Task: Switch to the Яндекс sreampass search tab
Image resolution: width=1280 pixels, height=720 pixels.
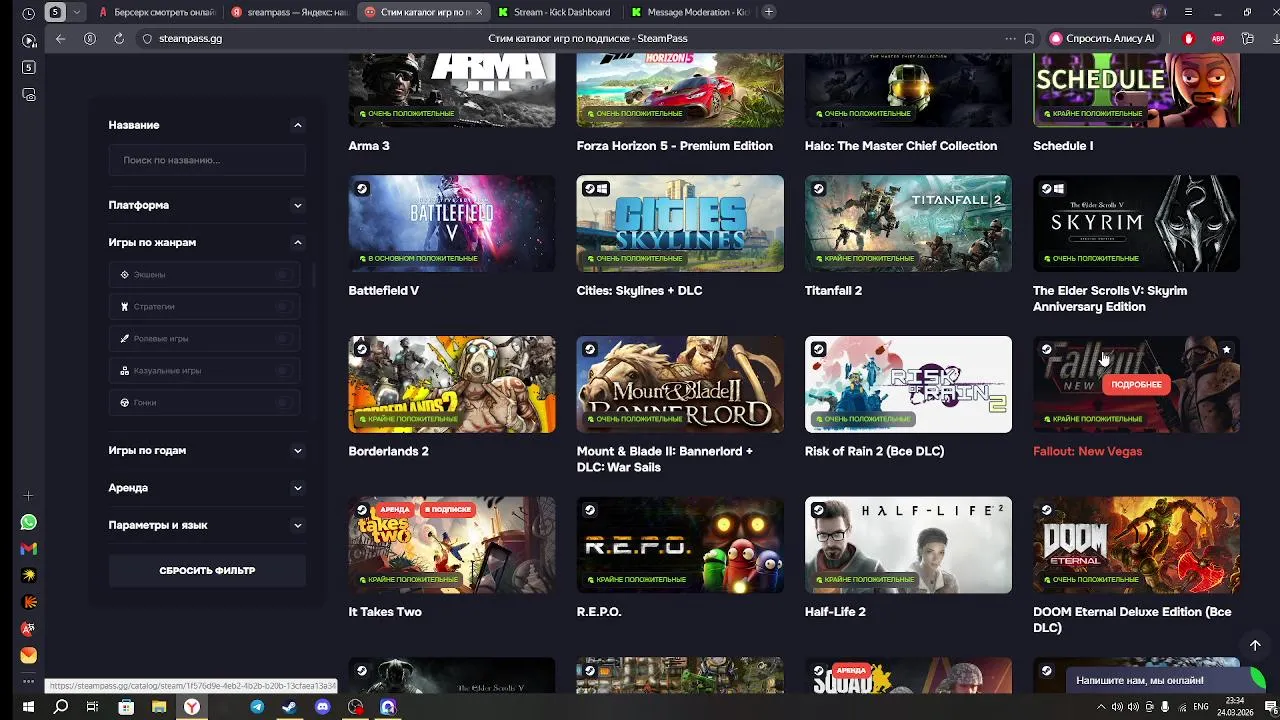Action: click(x=289, y=12)
